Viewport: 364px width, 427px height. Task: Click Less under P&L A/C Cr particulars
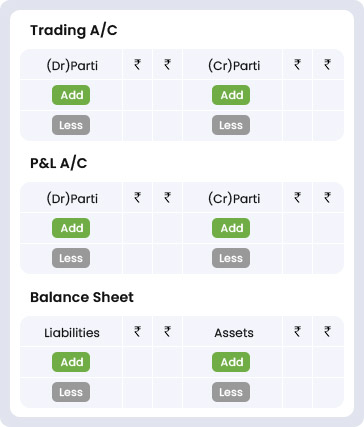pyautogui.click(x=231, y=258)
